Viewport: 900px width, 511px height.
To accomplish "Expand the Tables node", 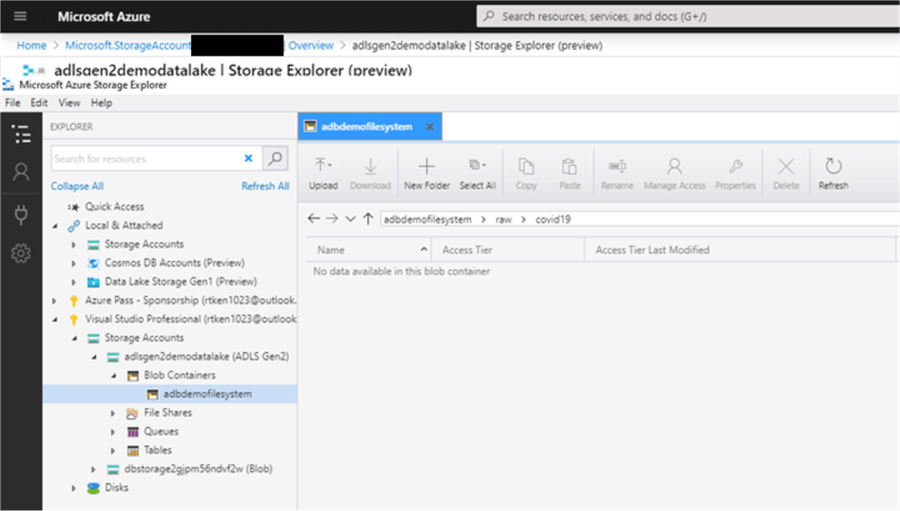I will pos(113,450).
